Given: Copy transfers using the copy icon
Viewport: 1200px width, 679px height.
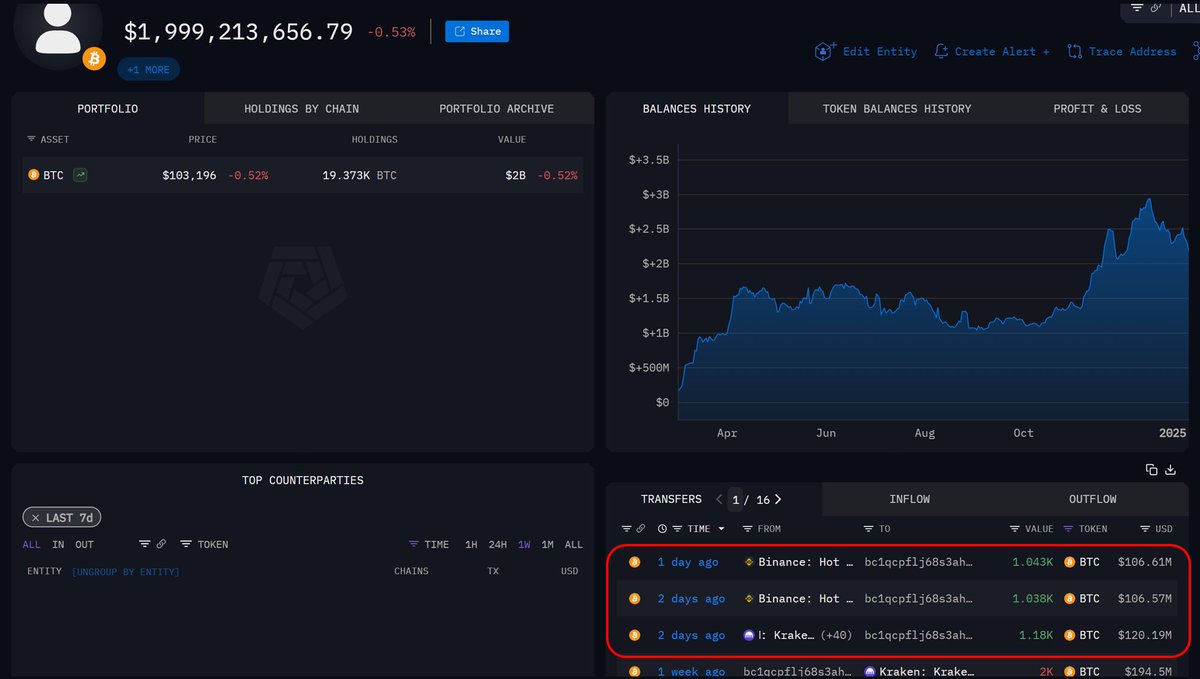Looking at the screenshot, I should click(x=1151, y=469).
